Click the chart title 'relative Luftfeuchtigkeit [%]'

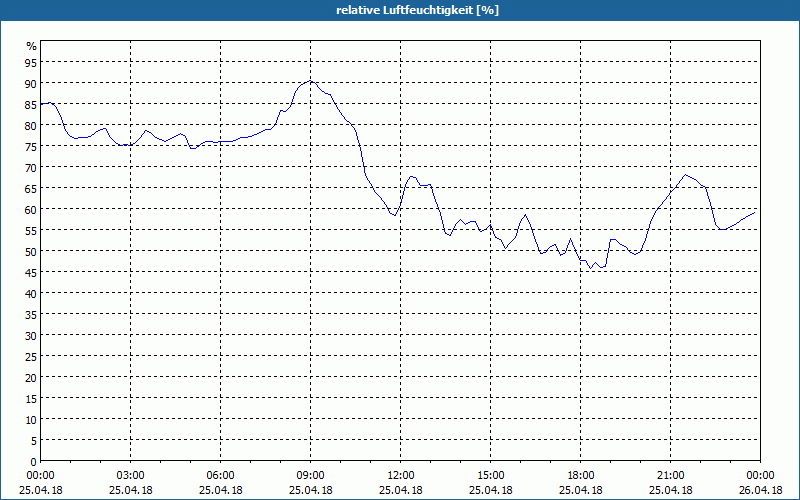click(417, 10)
